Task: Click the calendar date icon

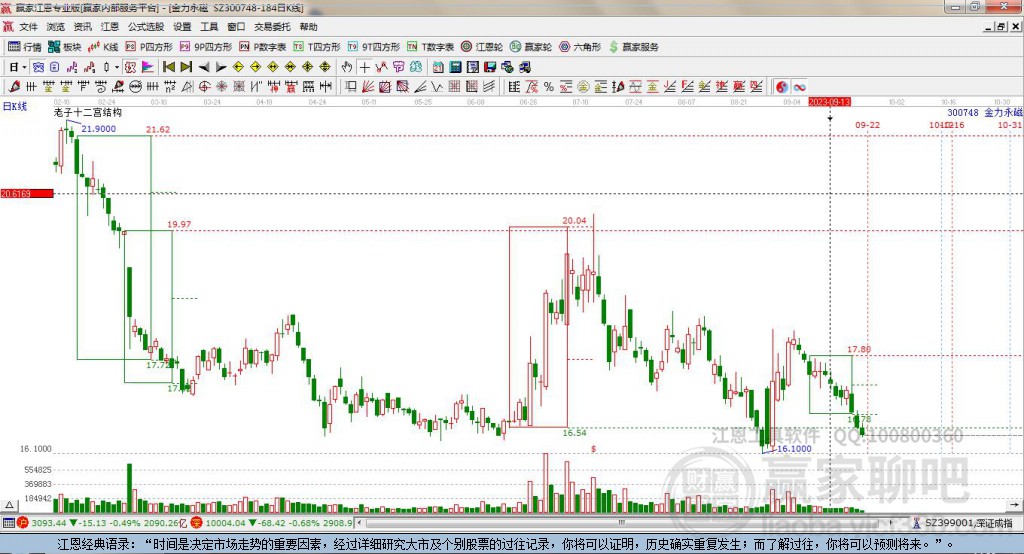Action: pos(438,67)
